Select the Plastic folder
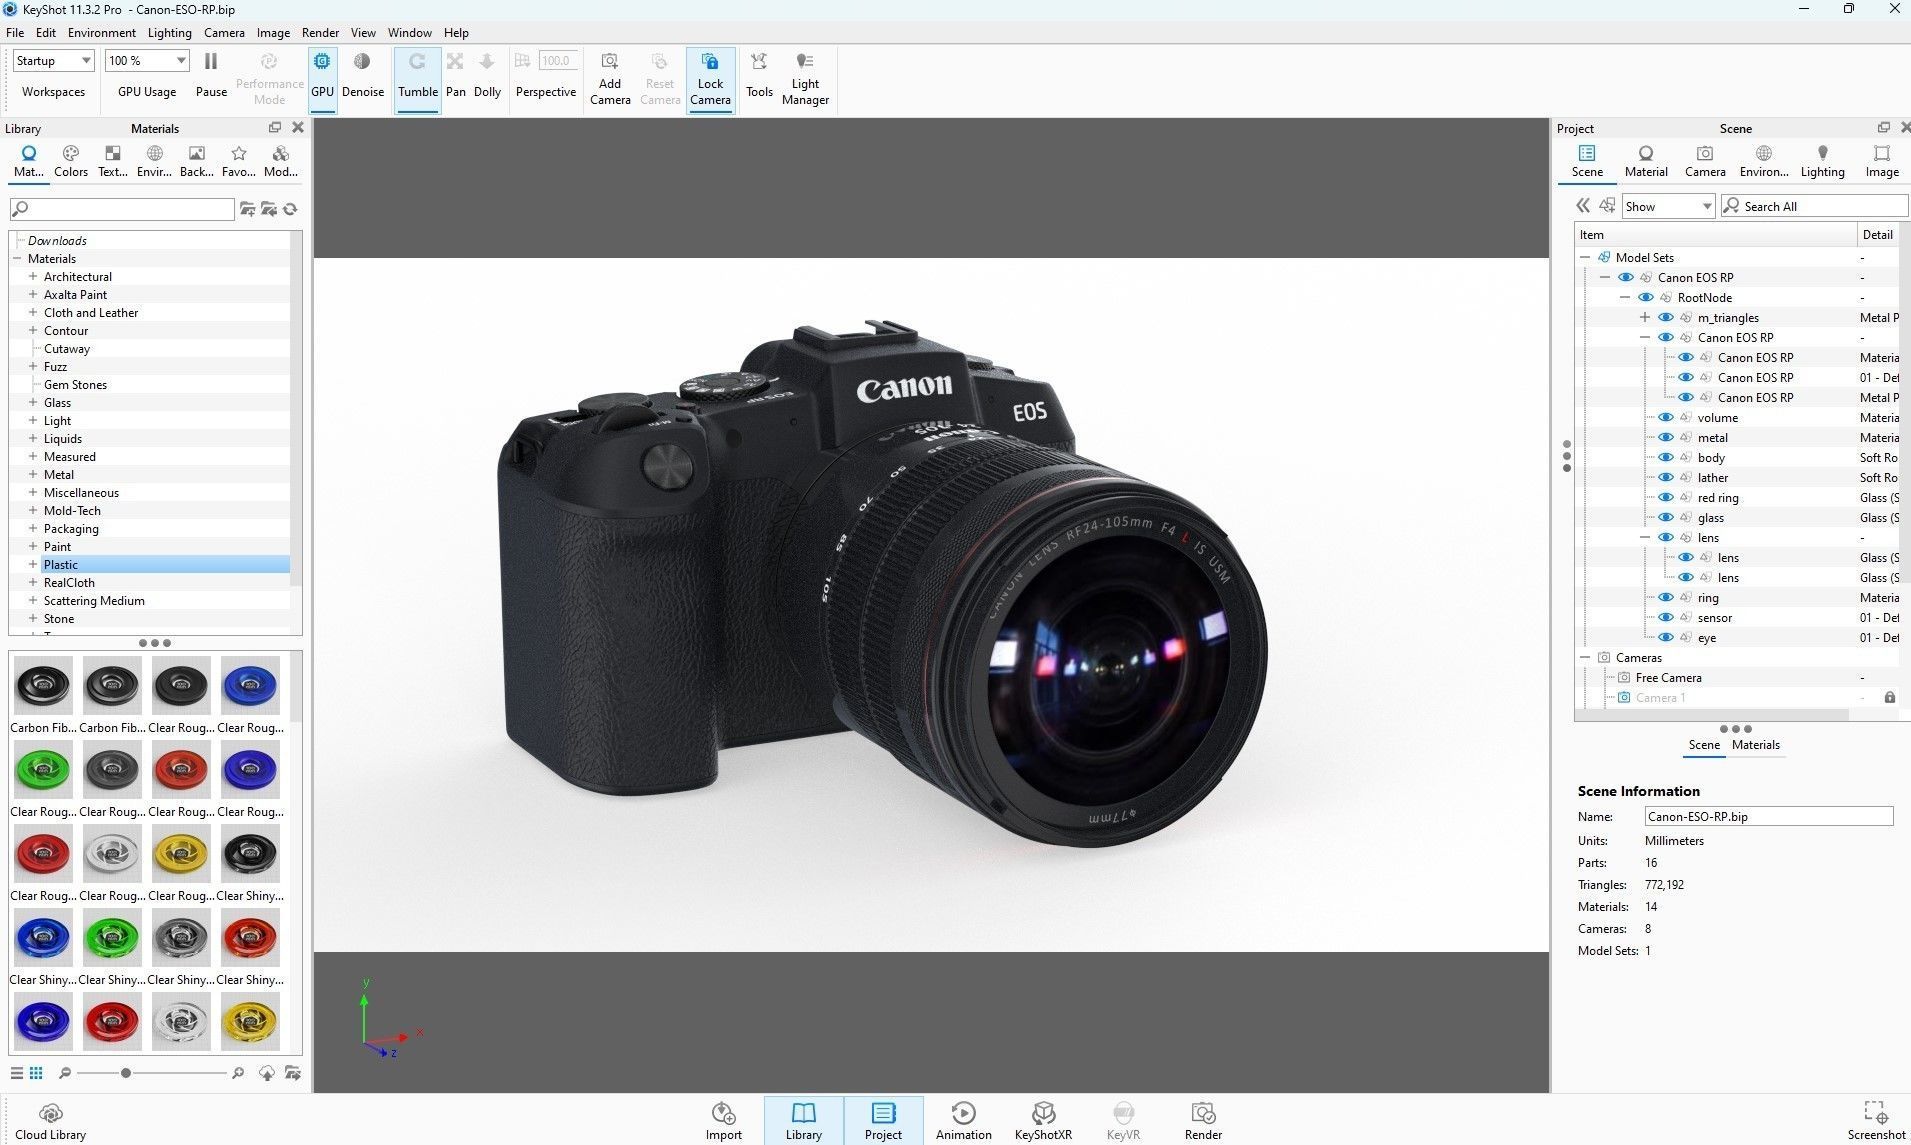The height and width of the screenshot is (1145, 1911). [x=60, y=565]
